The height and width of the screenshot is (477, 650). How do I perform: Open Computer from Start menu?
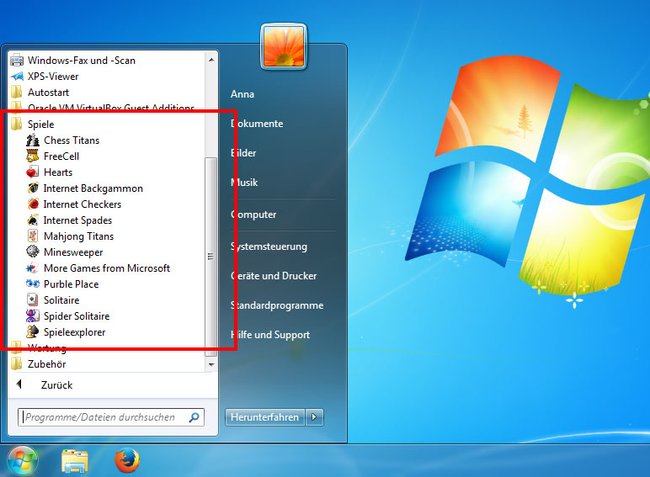click(x=253, y=215)
